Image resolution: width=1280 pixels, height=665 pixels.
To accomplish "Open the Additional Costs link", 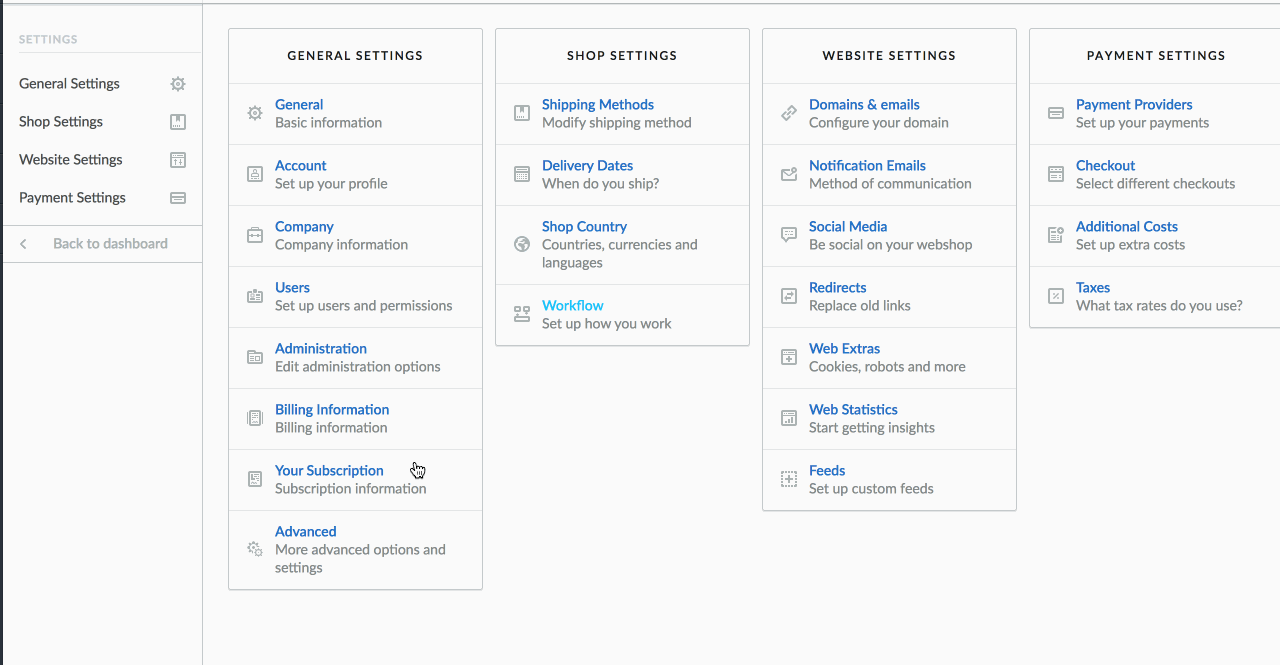I will 1127,227.
